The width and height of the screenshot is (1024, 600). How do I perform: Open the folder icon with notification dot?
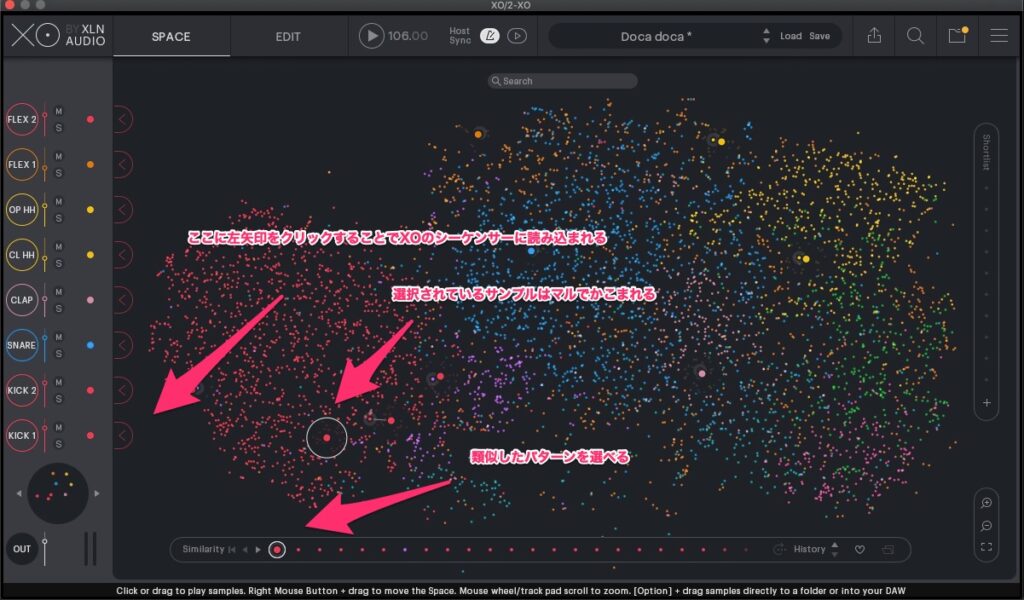[956, 36]
